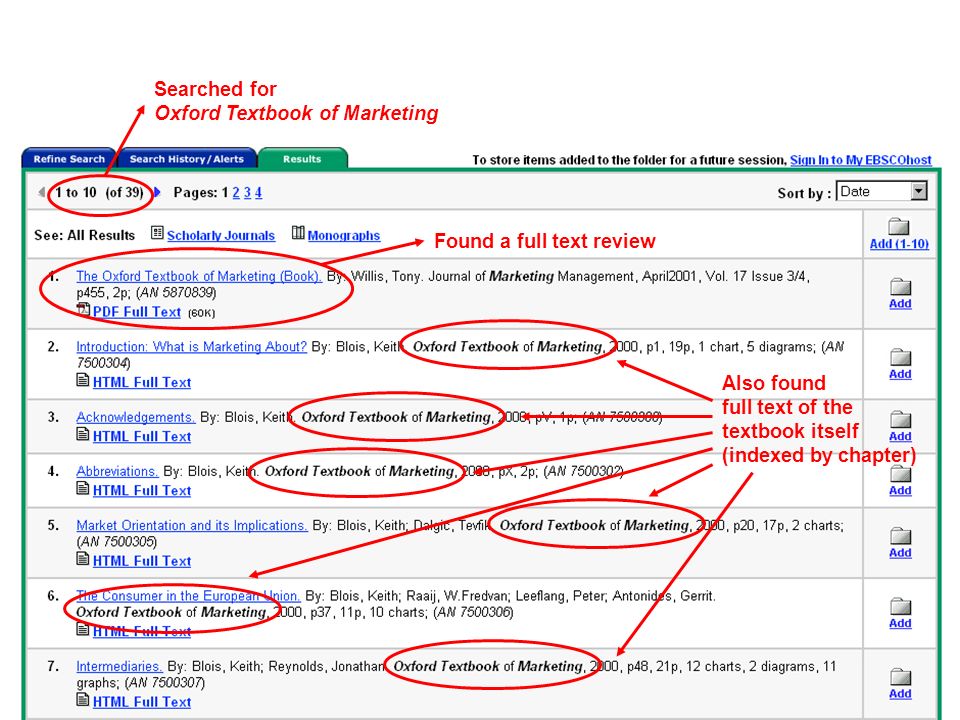Click the '1 to 10 (of 39)' results count
Viewport: 960px width, 720px height.
point(99,192)
